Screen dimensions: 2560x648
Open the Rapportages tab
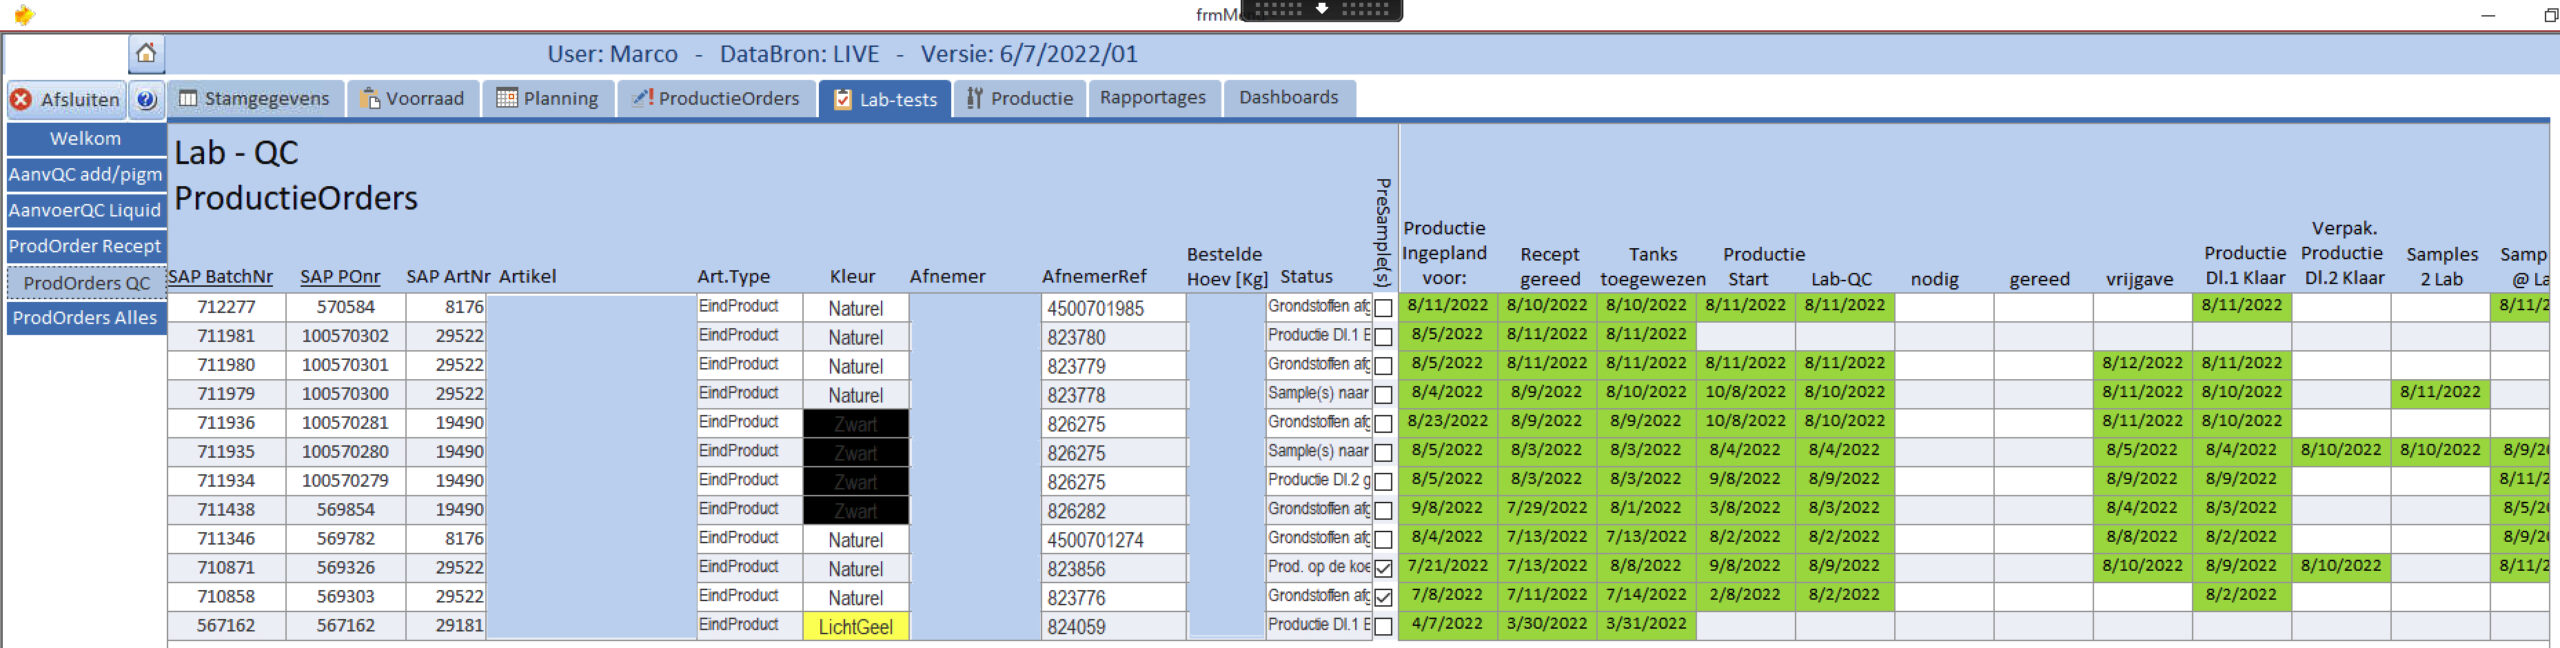click(x=1152, y=98)
